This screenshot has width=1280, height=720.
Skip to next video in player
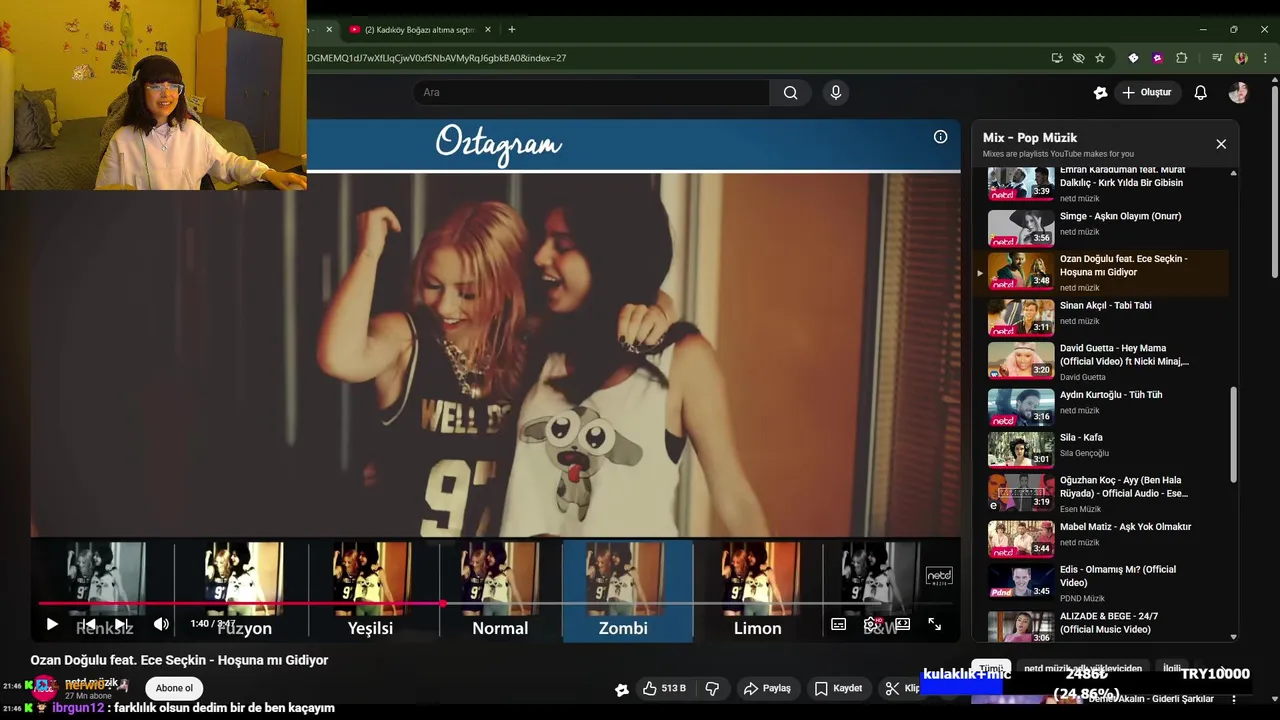(x=121, y=624)
